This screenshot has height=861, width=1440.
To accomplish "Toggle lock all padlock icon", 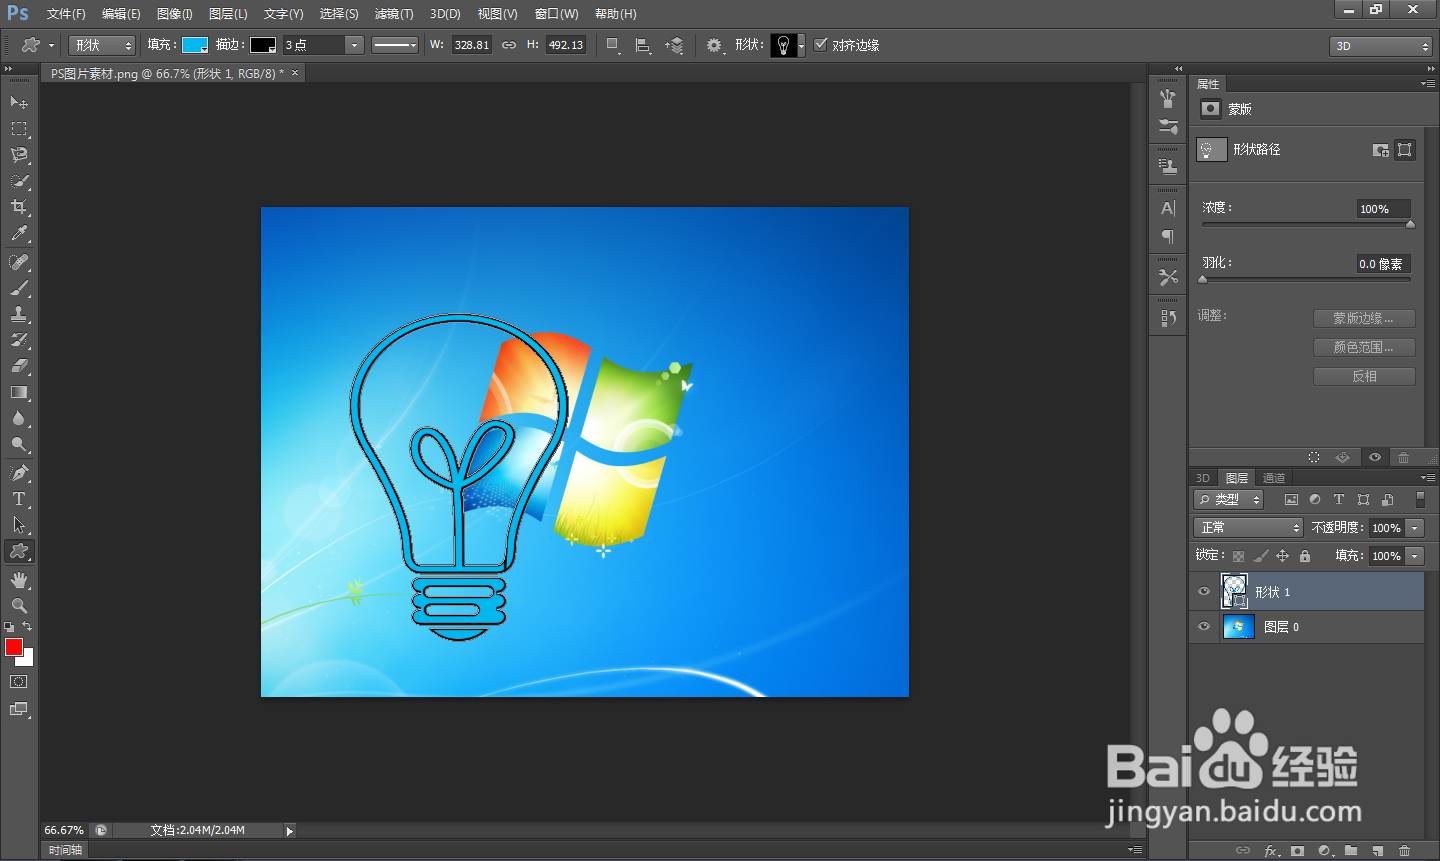I will click(1305, 556).
